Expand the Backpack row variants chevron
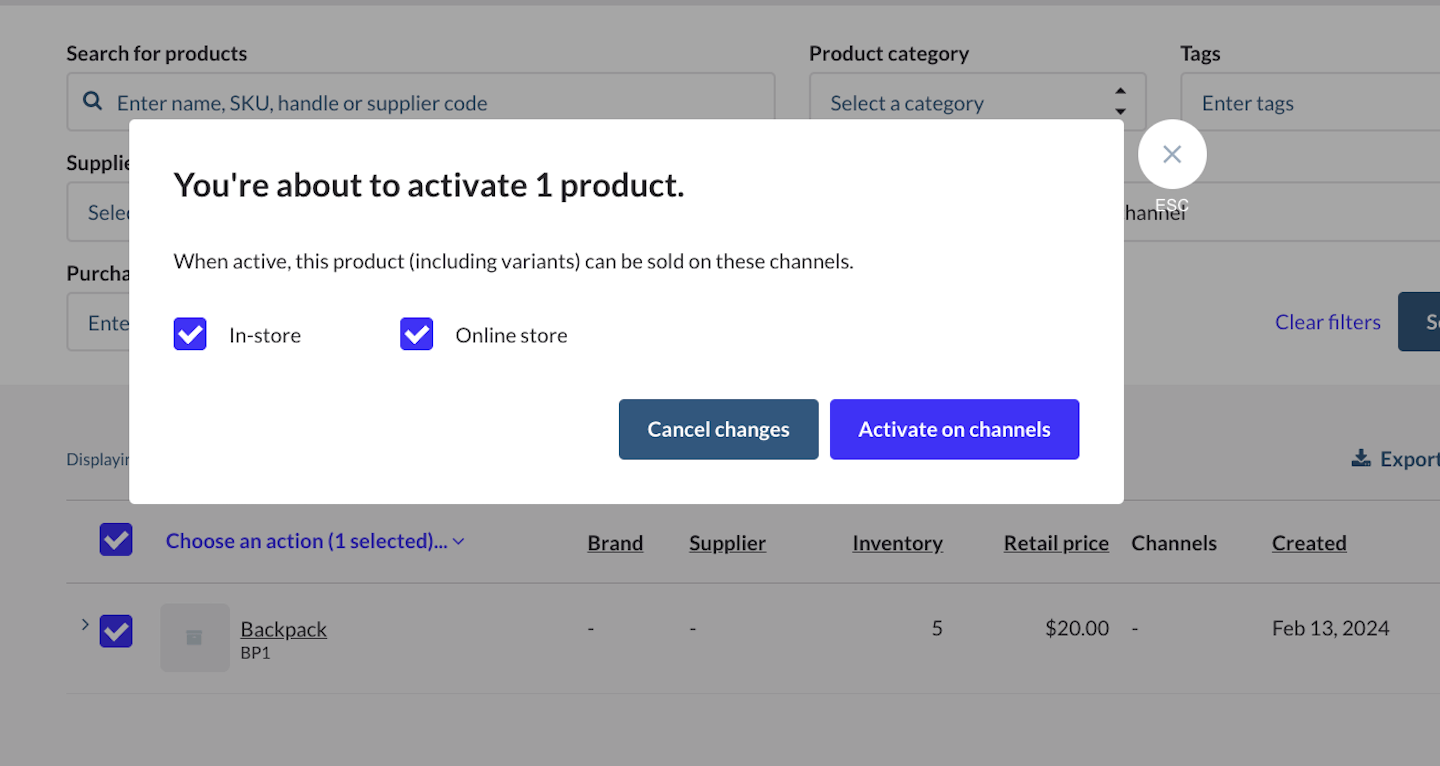The width and height of the screenshot is (1440, 766). click(85, 625)
